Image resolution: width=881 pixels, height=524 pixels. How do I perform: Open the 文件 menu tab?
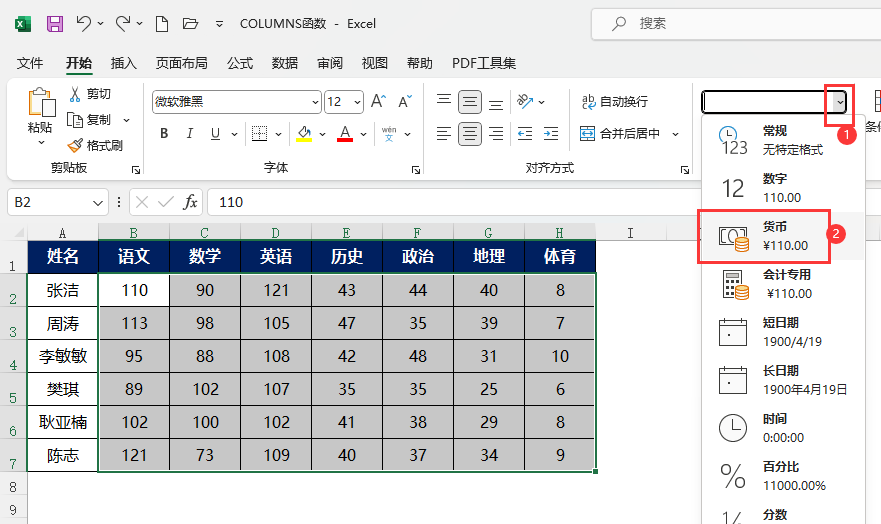30,63
